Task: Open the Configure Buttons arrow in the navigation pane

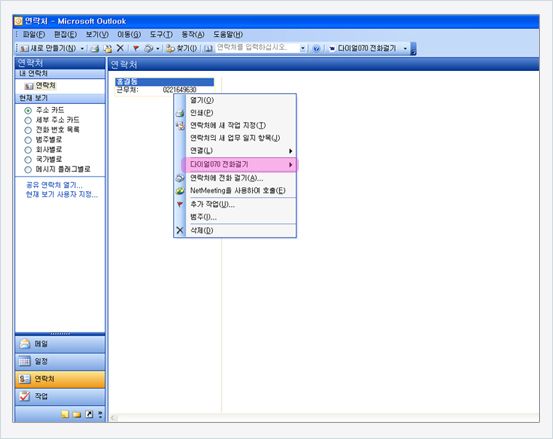Action: coord(101,415)
